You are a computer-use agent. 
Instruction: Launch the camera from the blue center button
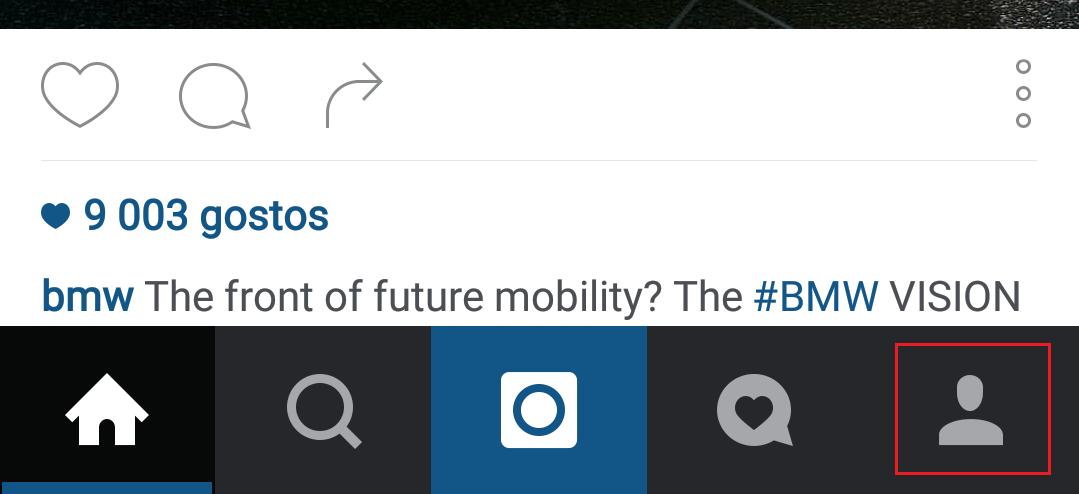(x=539, y=410)
